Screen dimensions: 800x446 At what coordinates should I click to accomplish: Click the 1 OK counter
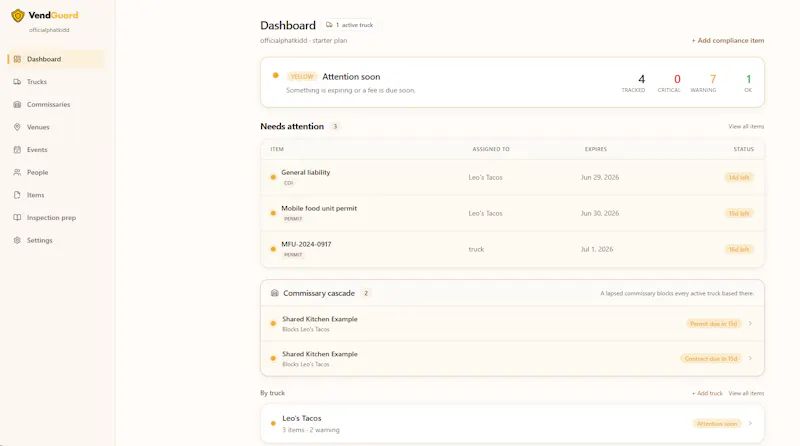click(x=748, y=83)
